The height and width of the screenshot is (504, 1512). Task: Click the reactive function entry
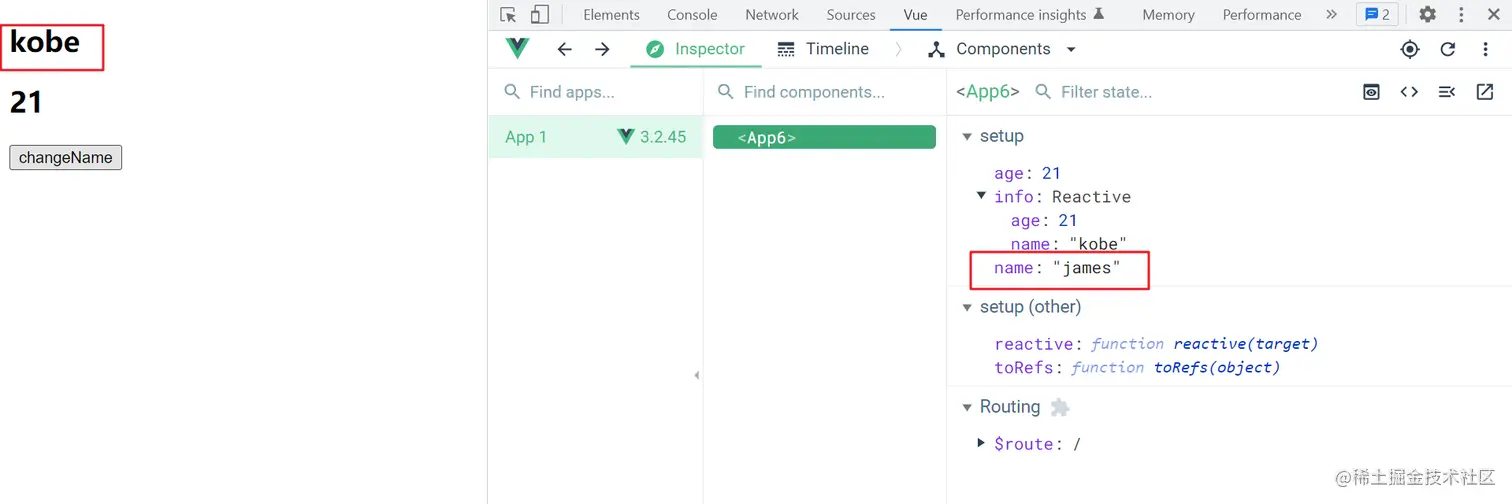point(1156,344)
